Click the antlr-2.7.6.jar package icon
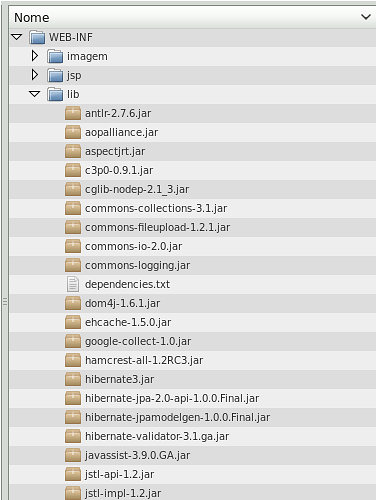 pyautogui.click(x=73, y=113)
